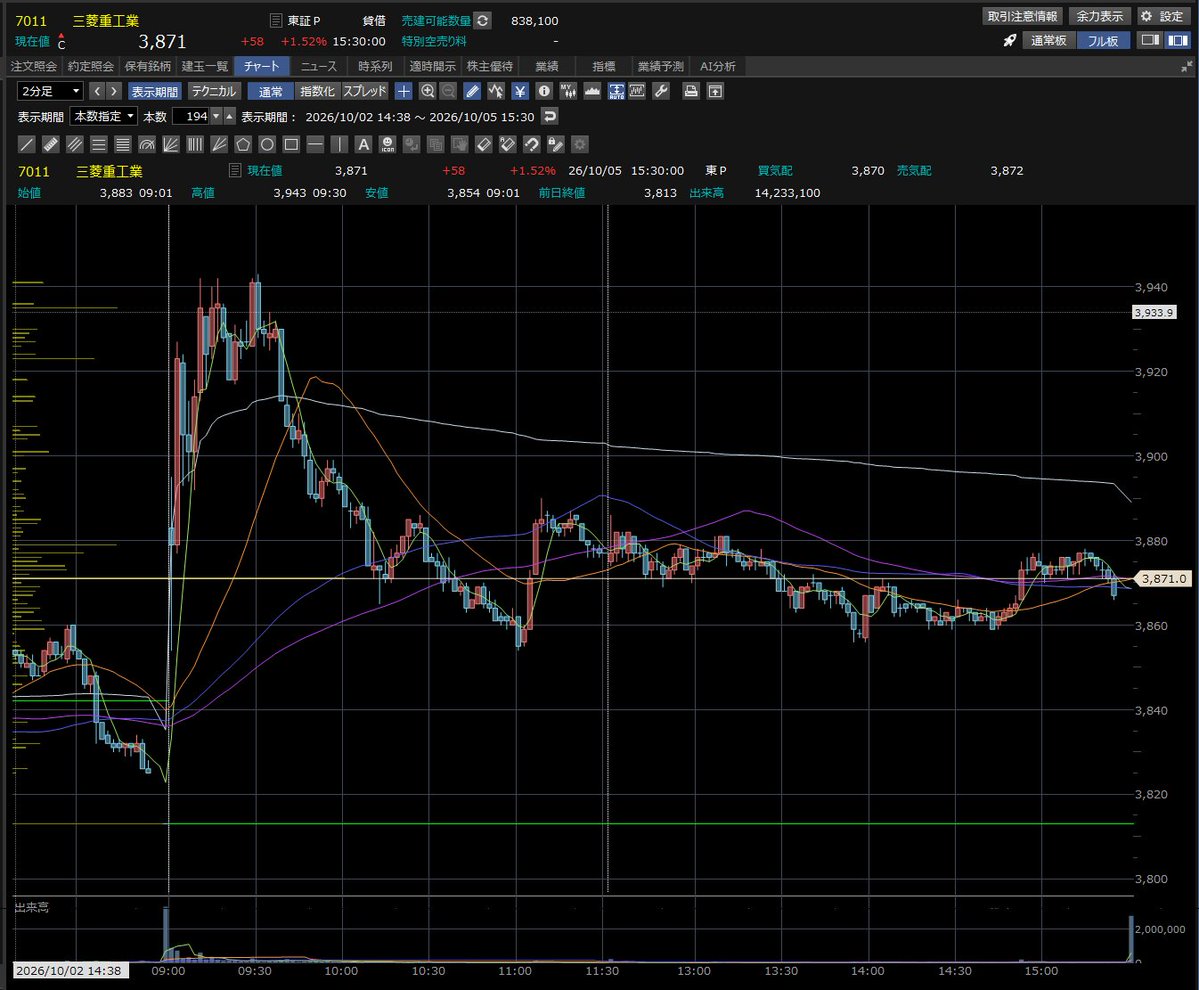This screenshot has width=1199, height=990.
Task: Switch chart mode to 指数化
Action: tap(317, 92)
